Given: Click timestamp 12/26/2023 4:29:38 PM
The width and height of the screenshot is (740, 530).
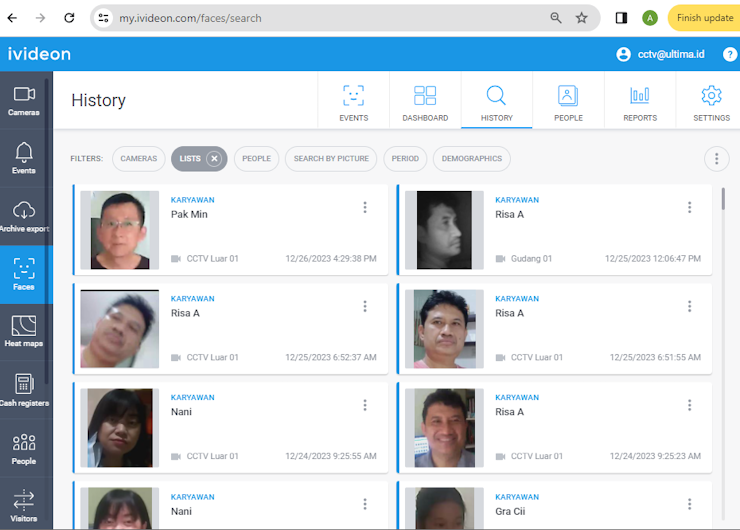Looking at the screenshot, I should [x=331, y=259].
